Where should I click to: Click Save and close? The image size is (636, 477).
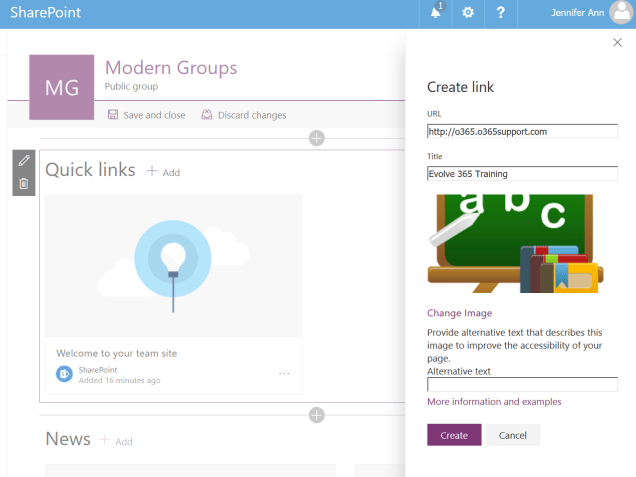(146, 115)
